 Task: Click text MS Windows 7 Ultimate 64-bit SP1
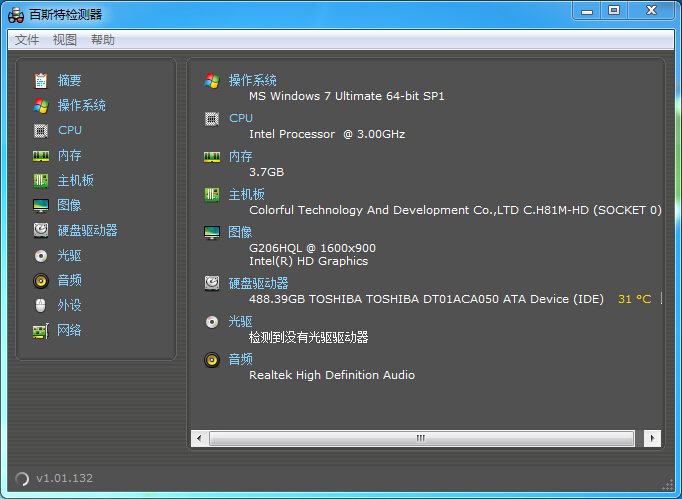(347, 96)
